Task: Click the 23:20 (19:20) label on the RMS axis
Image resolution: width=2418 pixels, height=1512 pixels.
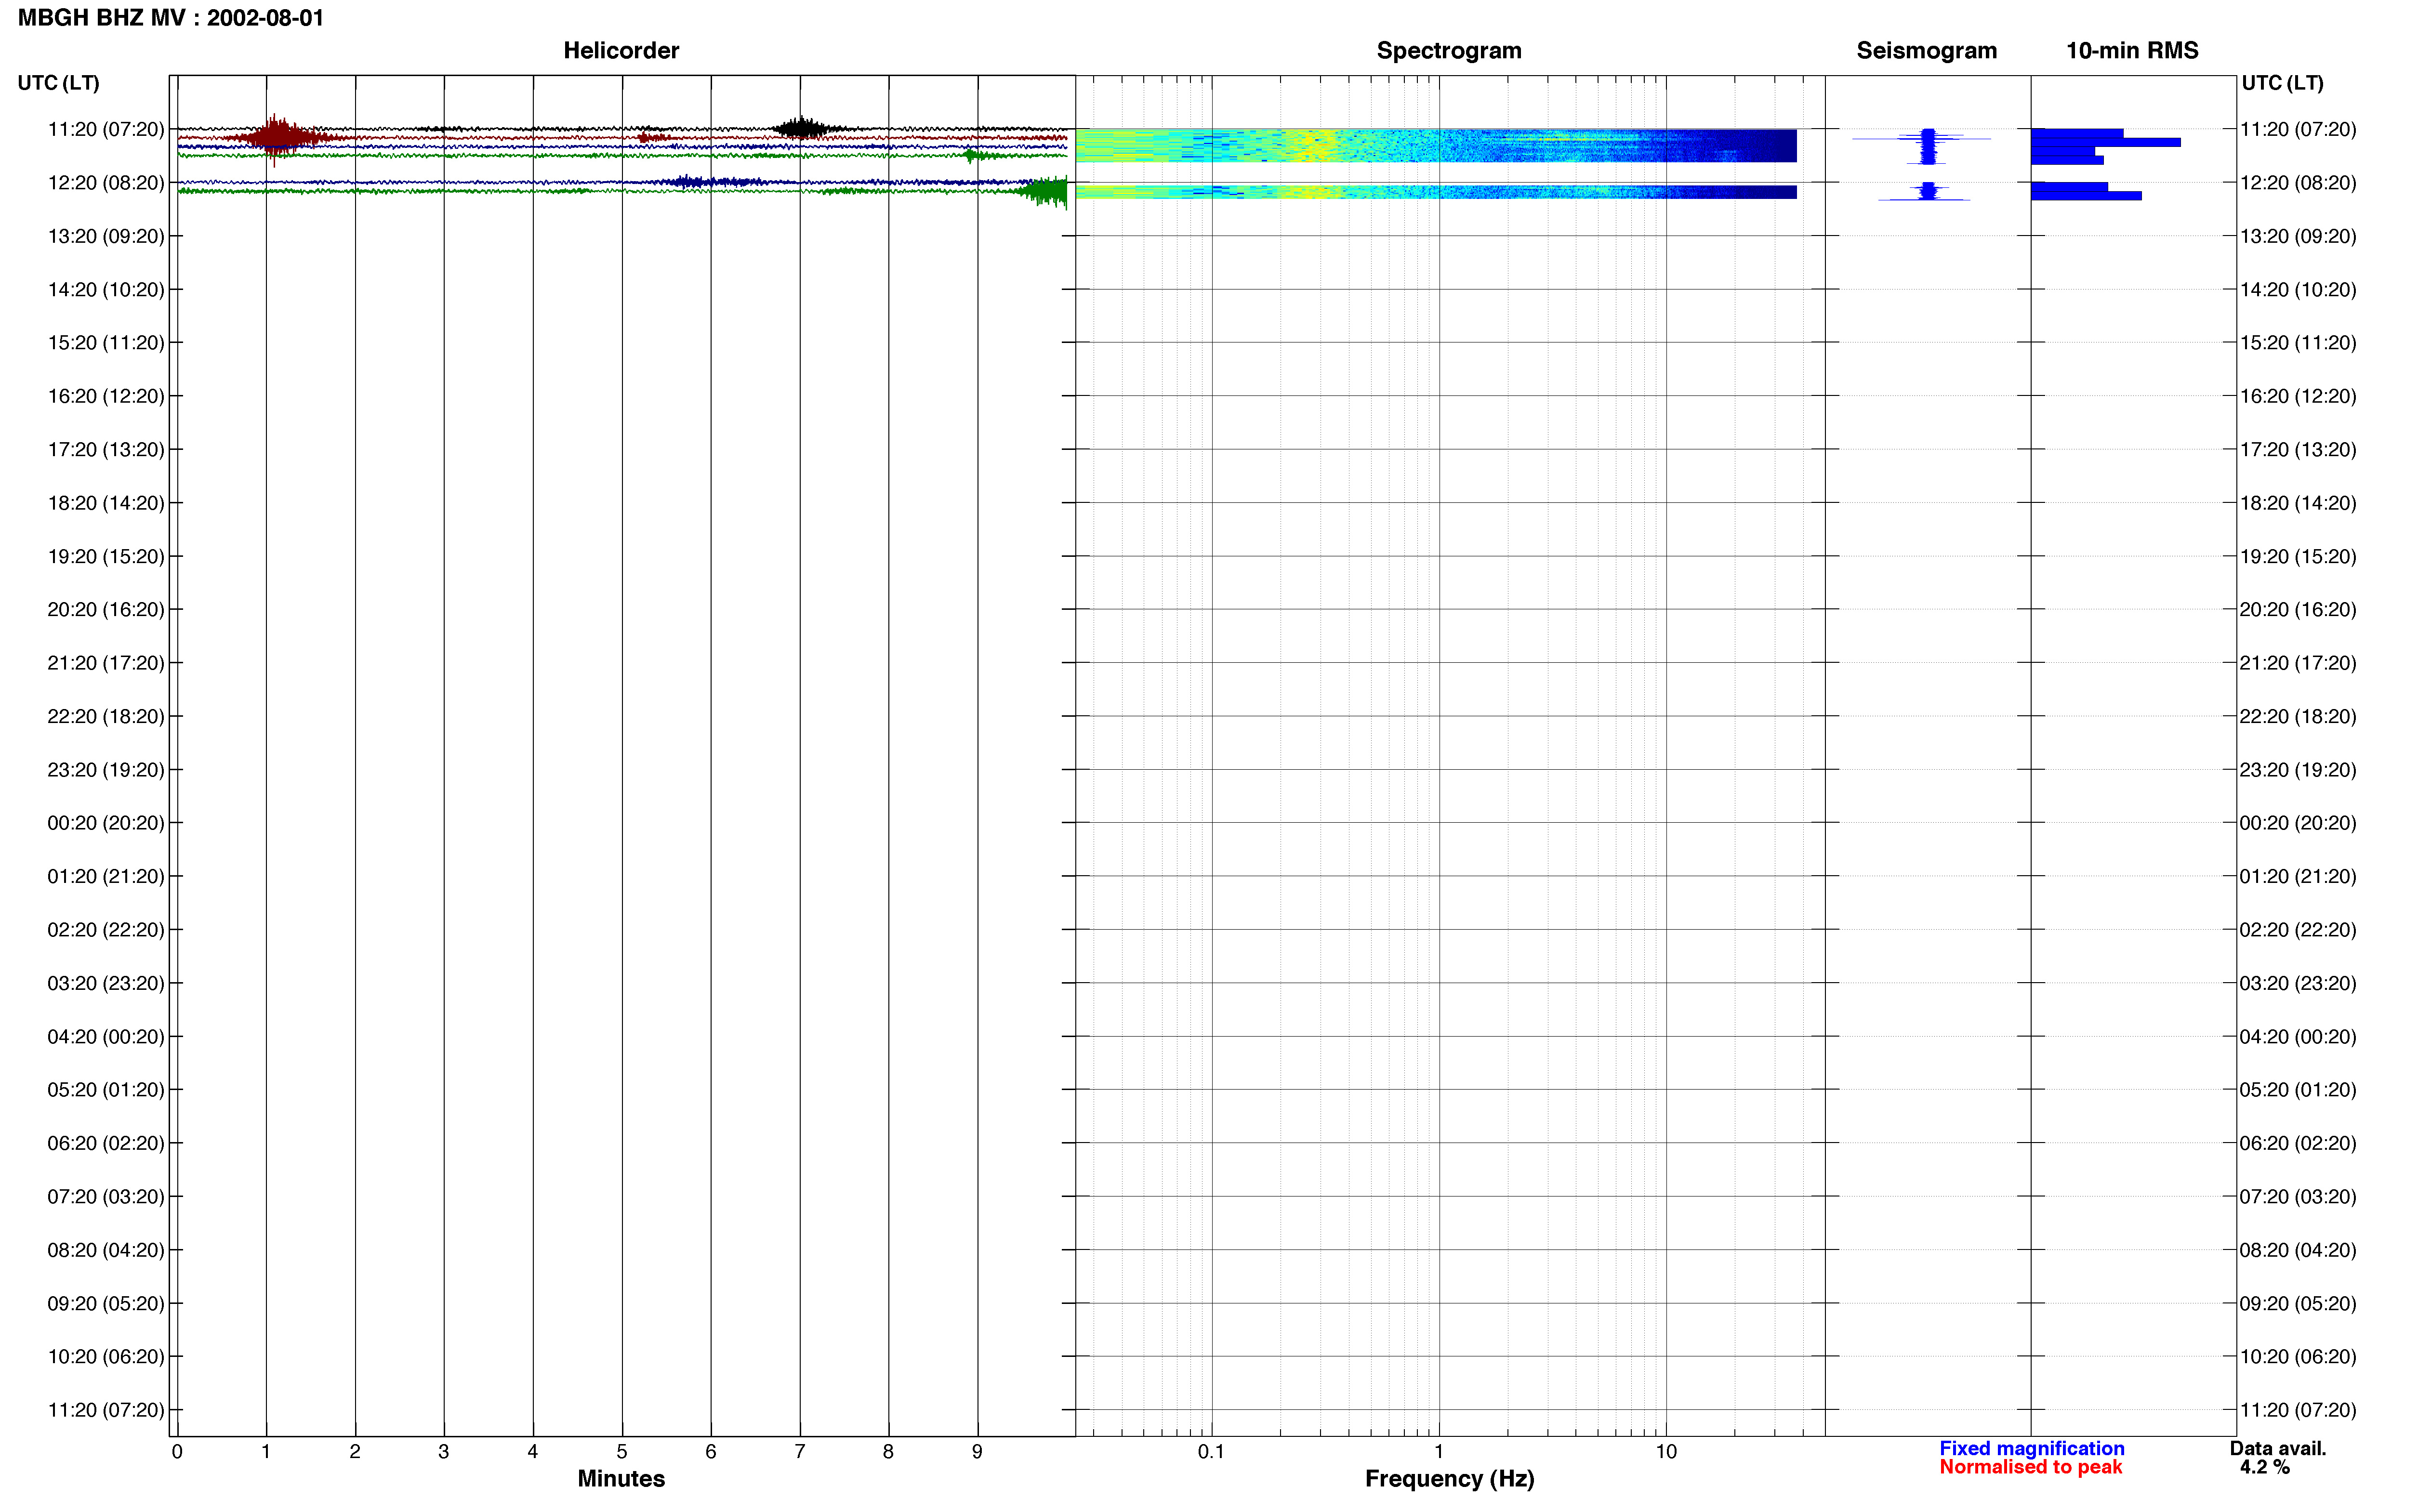Action: pos(2298,770)
